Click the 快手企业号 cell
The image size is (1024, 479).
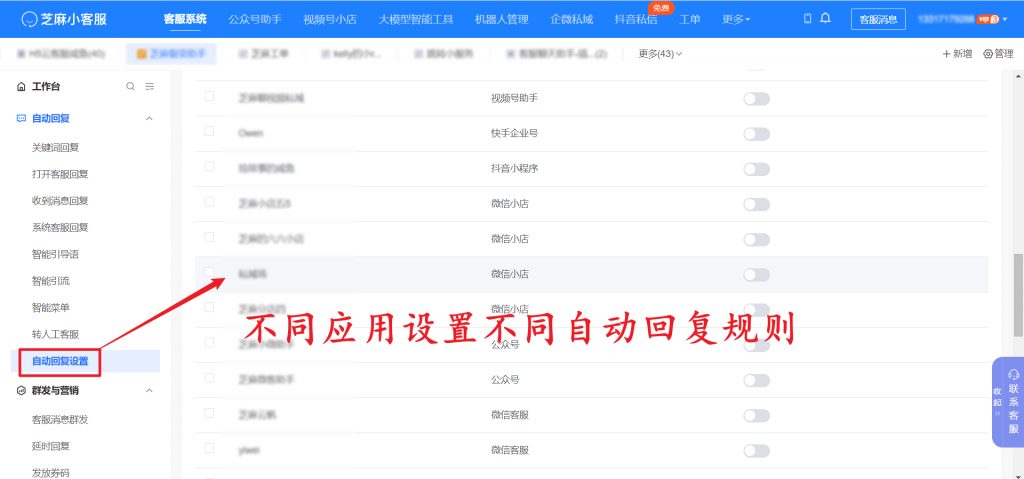[515, 133]
